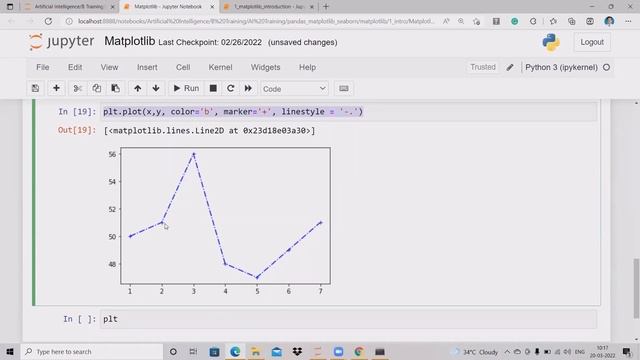Viewport: 640px width, 360px height.
Task: Switch to the Artificial Intelligence Training tab
Action: point(68,7)
